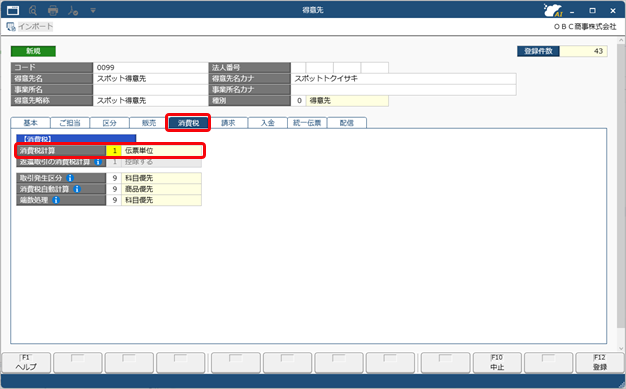
Task: Click the 得意先名 field スポット得意先
Action: (x=150, y=79)
